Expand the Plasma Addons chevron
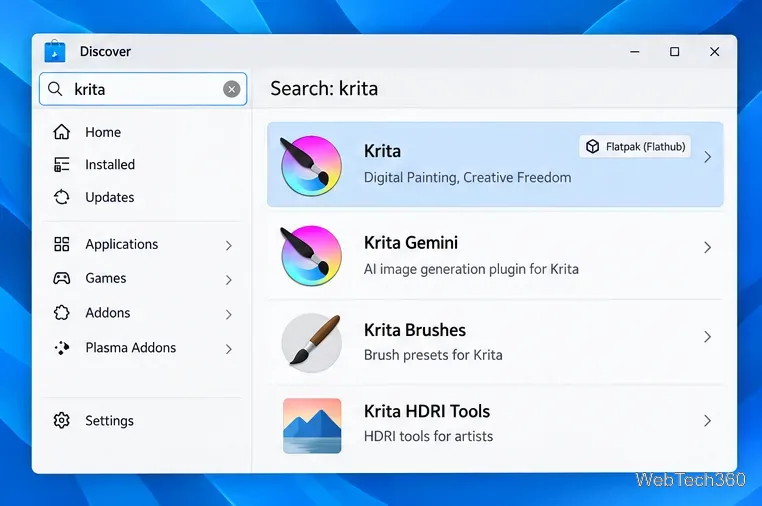 pyautogui.click(x=228, y=349)
